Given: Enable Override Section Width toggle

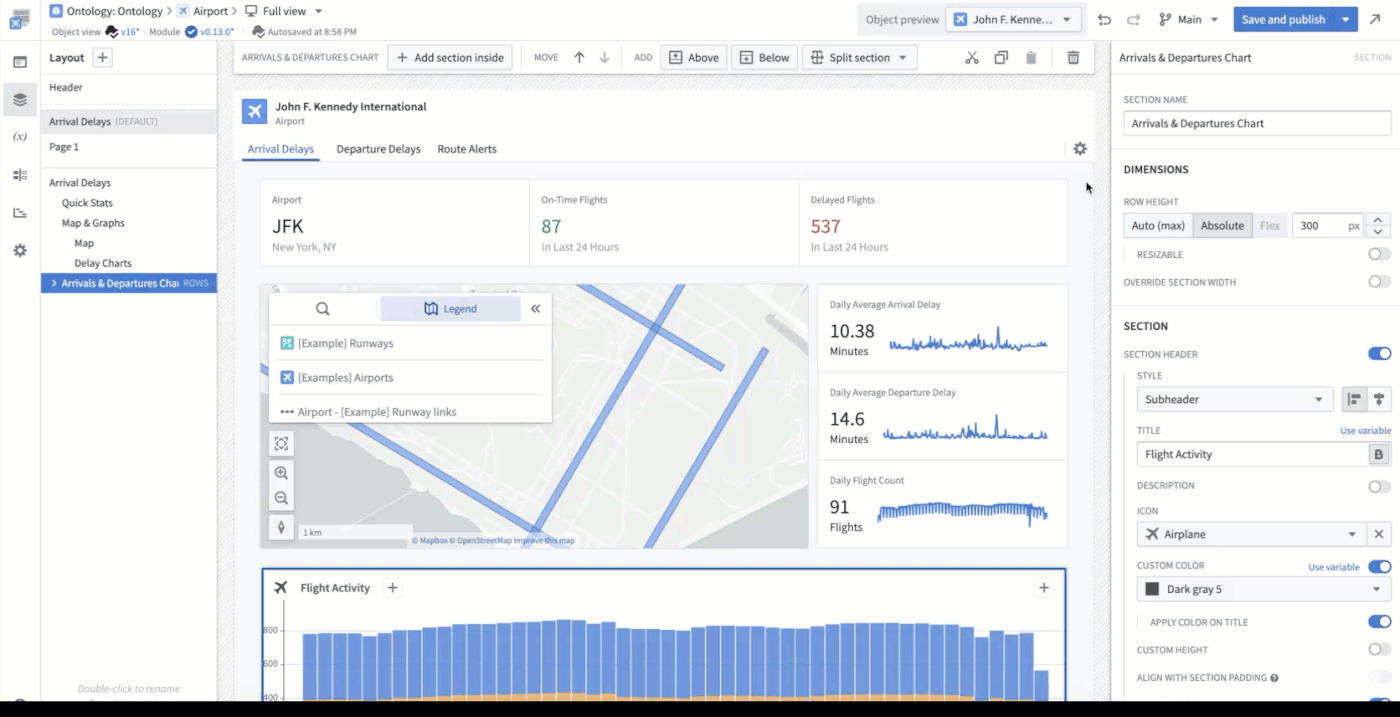Looking at the screenshot, I should click(x=1379, y=282).
